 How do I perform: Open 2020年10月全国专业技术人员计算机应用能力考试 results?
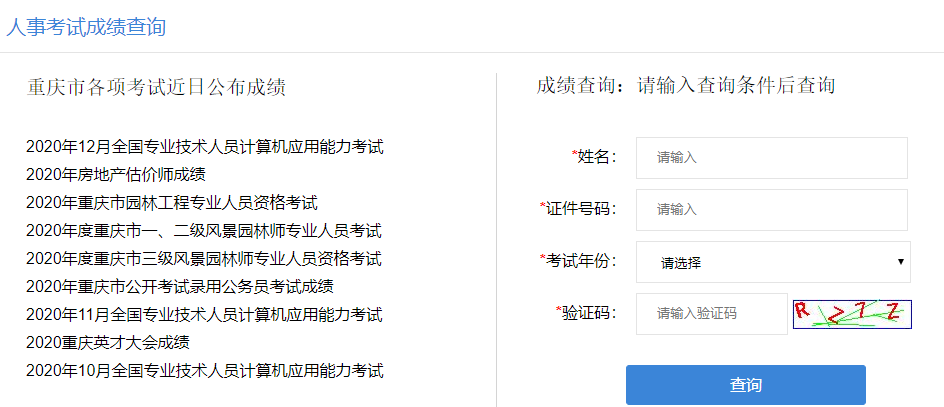(x=205, y=371)
